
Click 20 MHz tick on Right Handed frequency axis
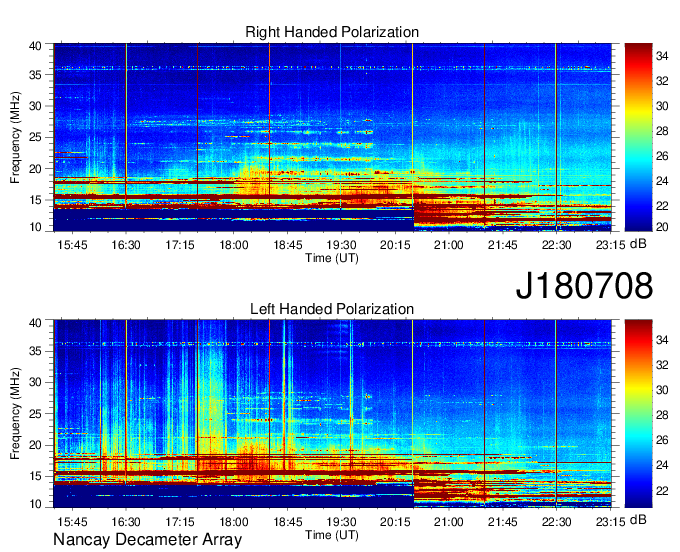tap(35, 169)
